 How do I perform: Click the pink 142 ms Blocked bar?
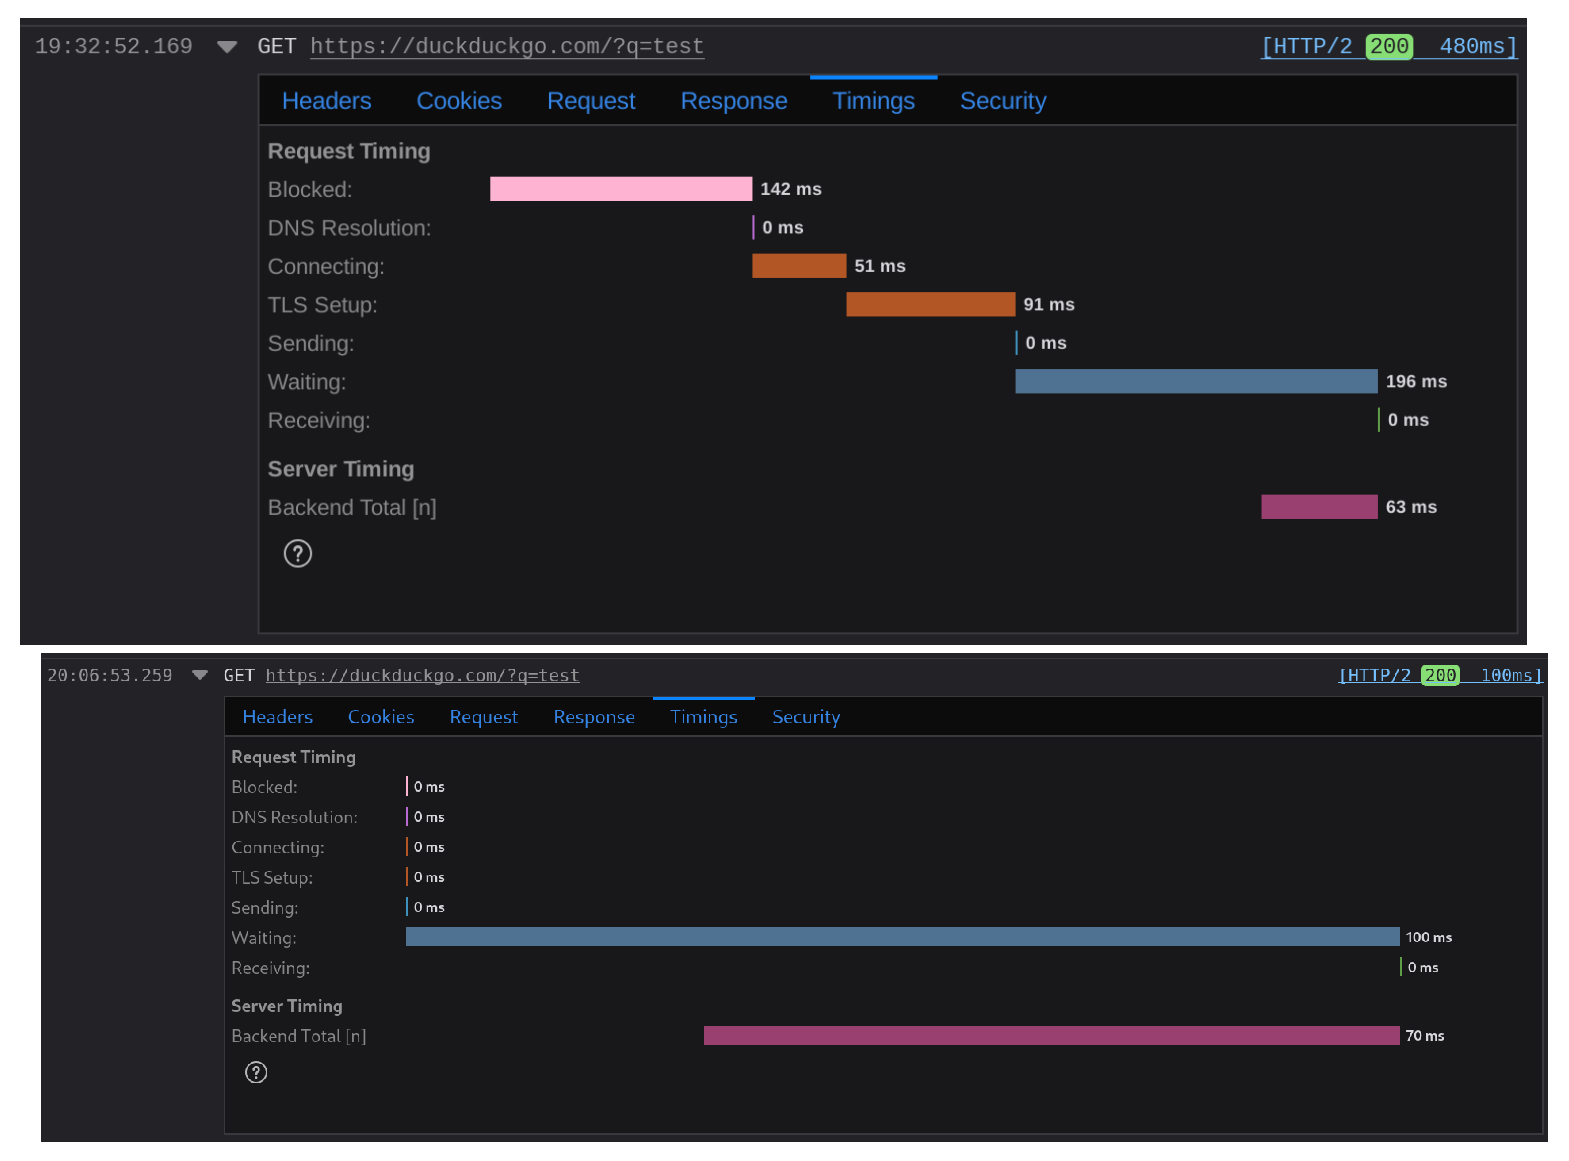tap(620, 189)
